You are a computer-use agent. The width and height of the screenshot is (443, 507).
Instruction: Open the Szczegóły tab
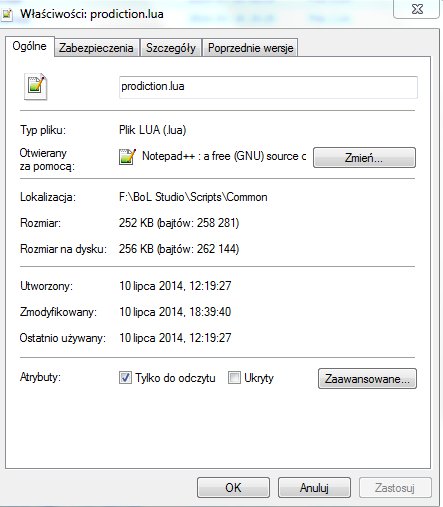tap(171, 48)
